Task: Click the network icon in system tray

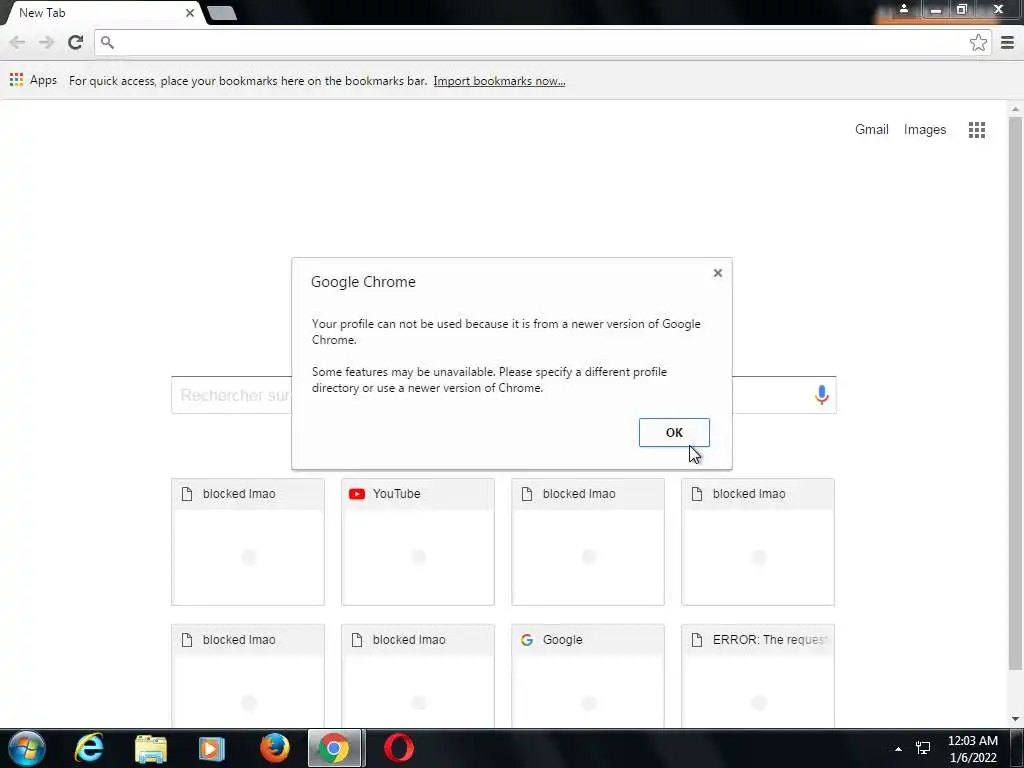Action: (923, 748)
